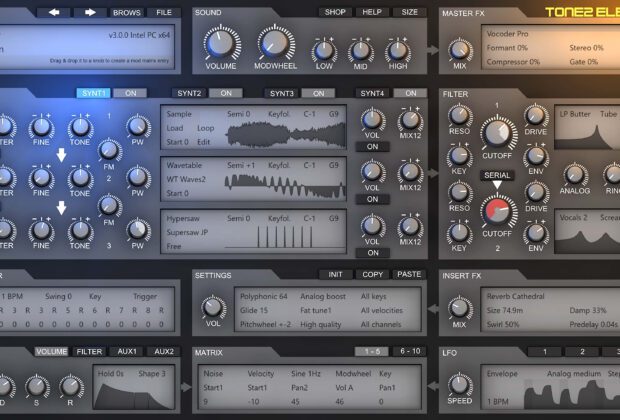Open the Vocoder Pro master effect selector
The width and height of the screenshot is (620, 420).
click(x=508, y=34)
